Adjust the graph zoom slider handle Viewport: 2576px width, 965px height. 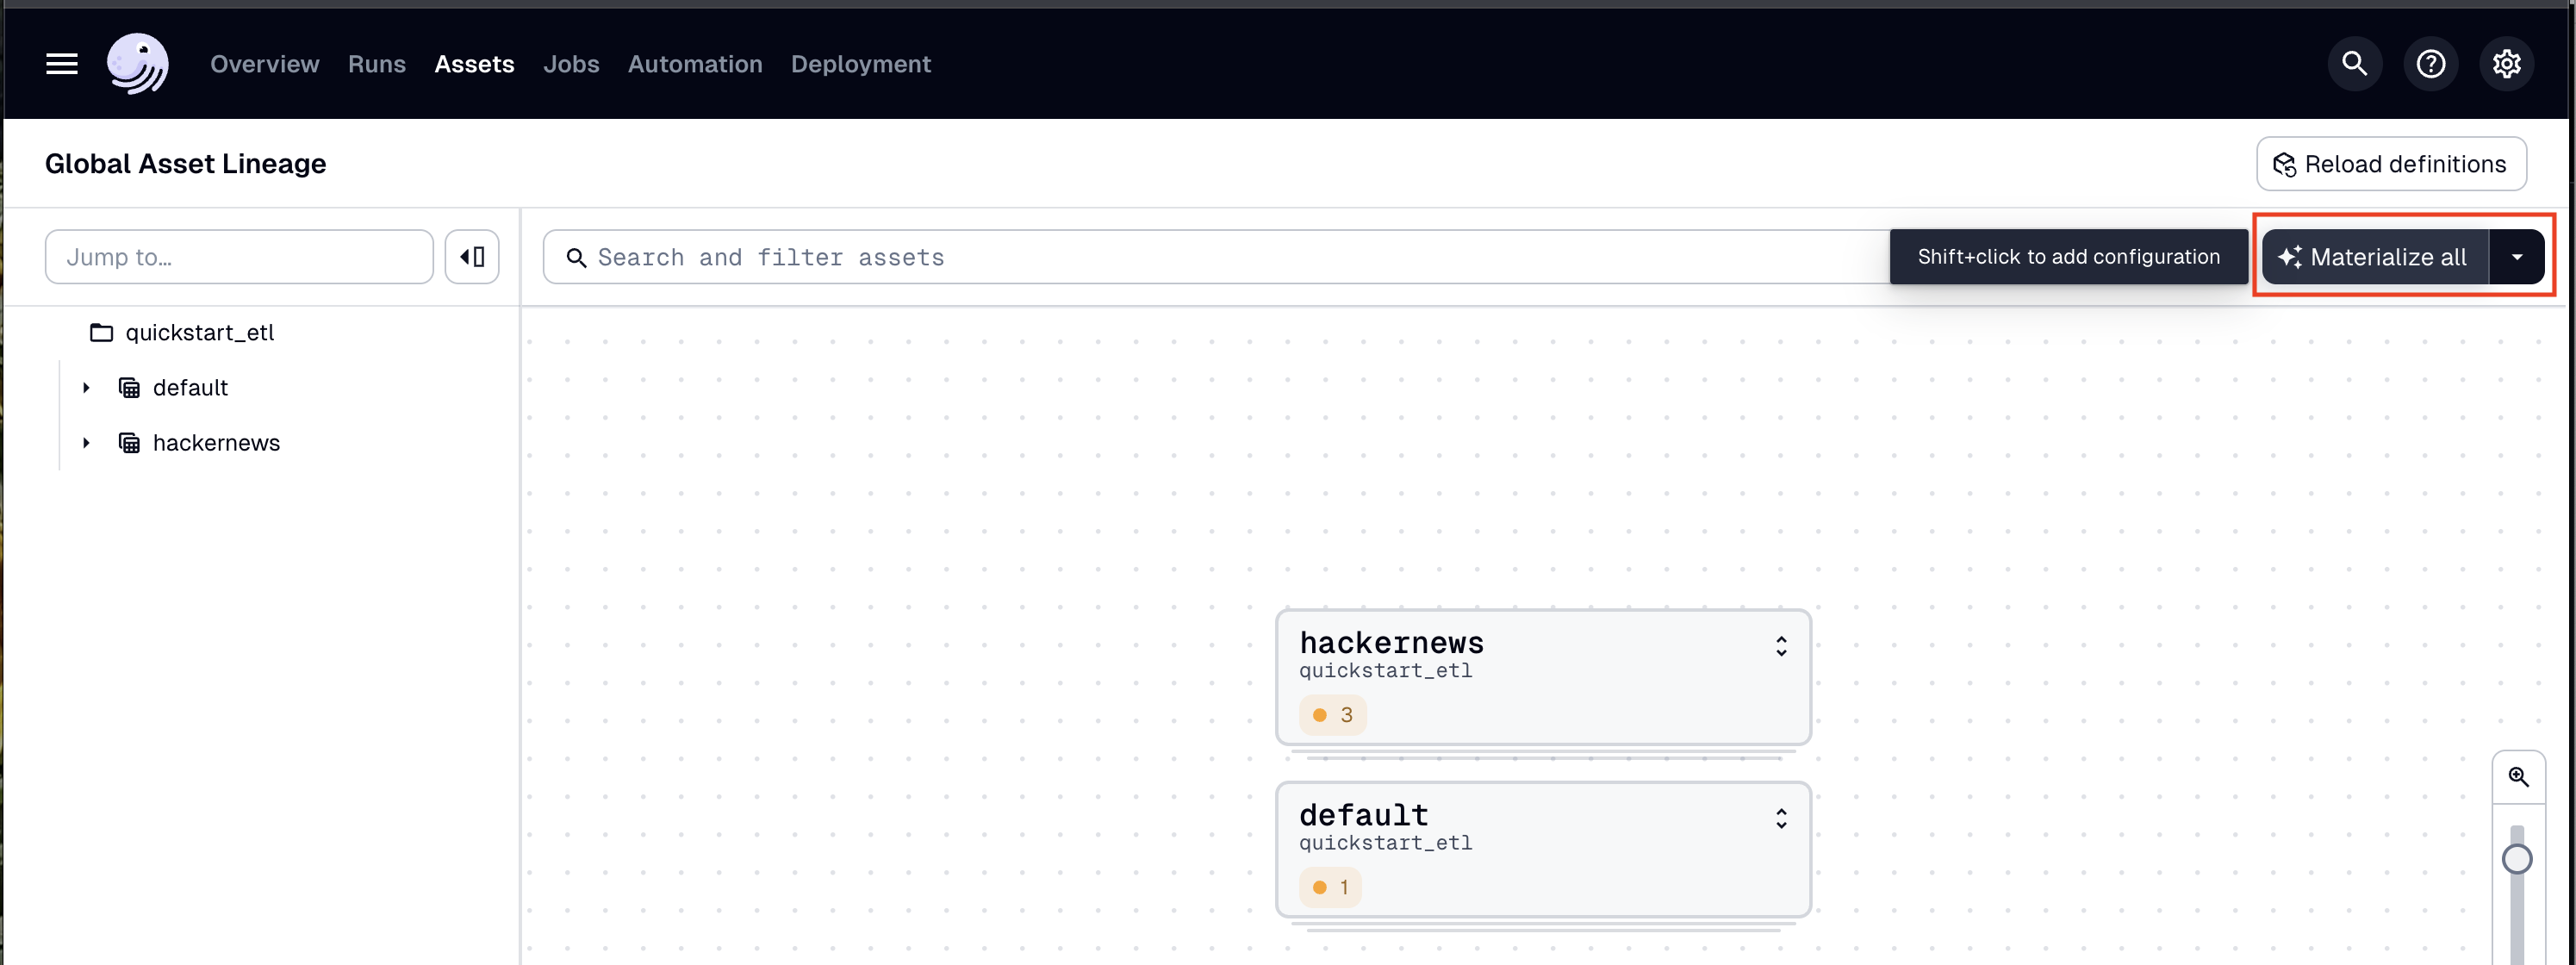[x=2519, y=858]
